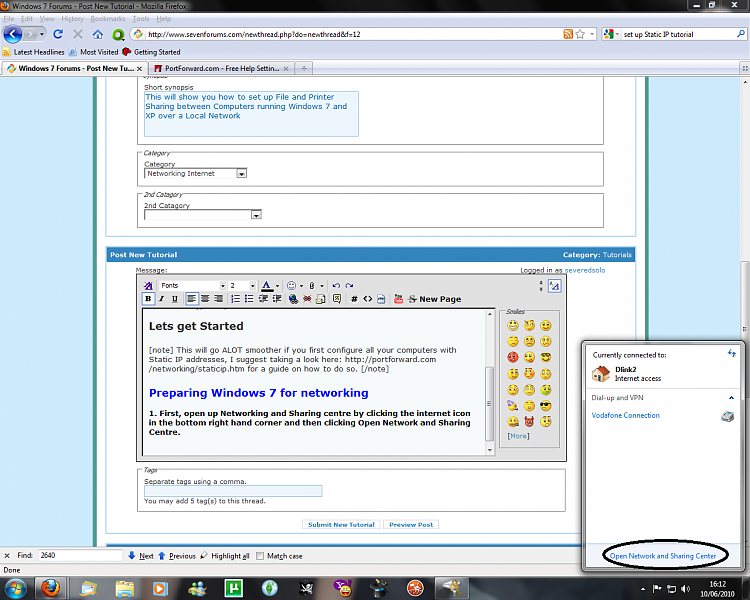Open the Help menu
This screenshot has height=600, width=750.
tap(164, 19)
